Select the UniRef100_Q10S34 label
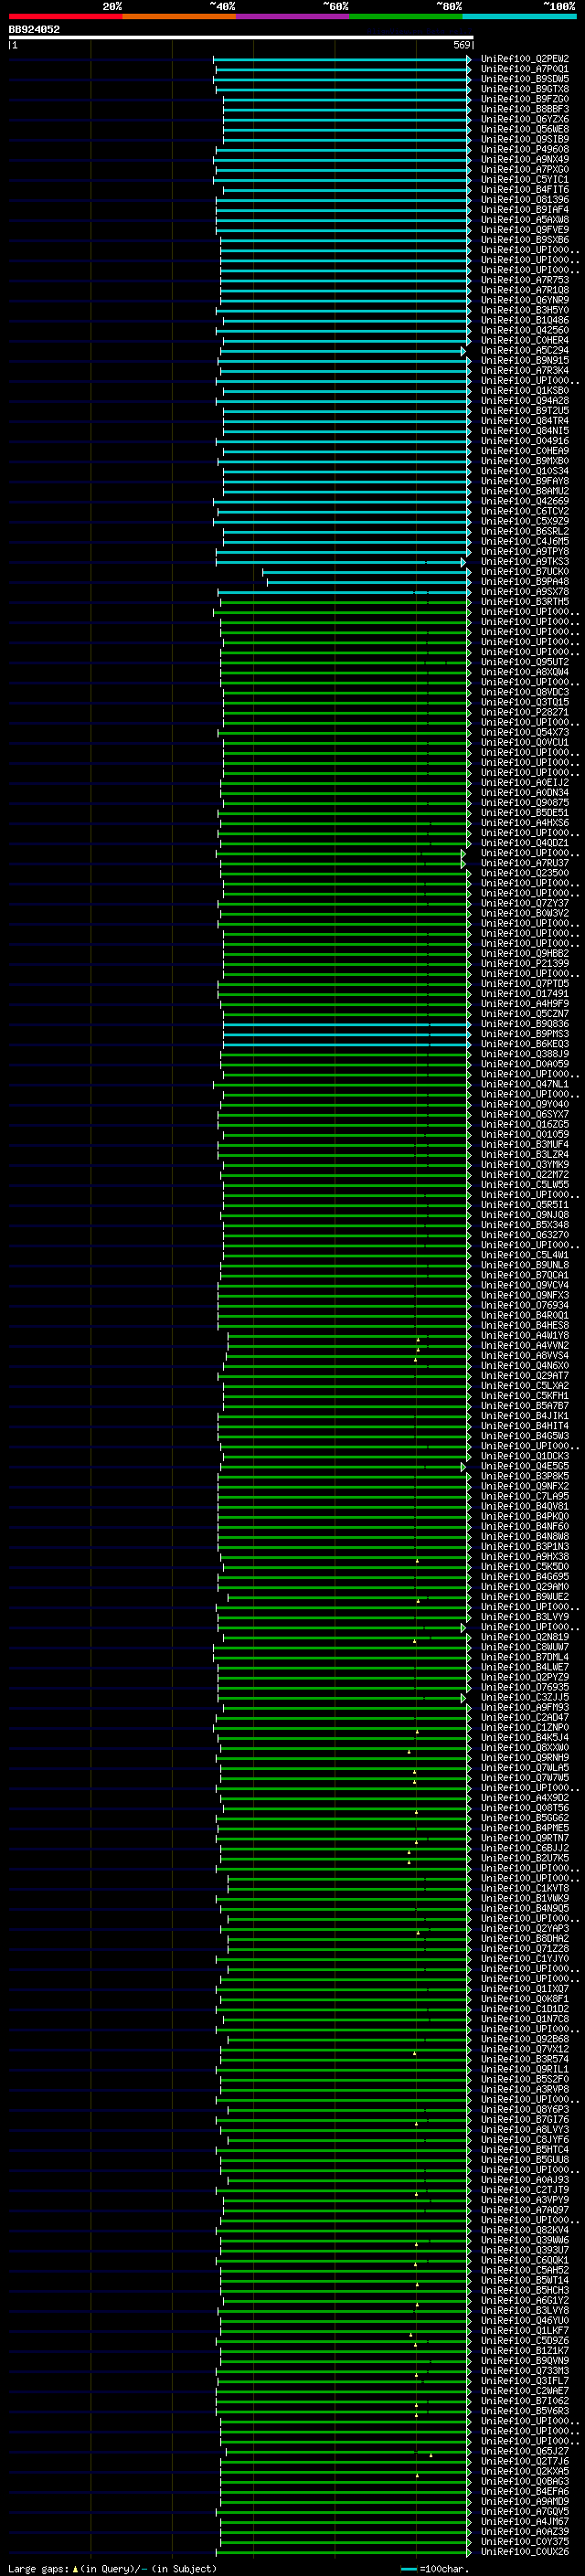 (524, 471)
